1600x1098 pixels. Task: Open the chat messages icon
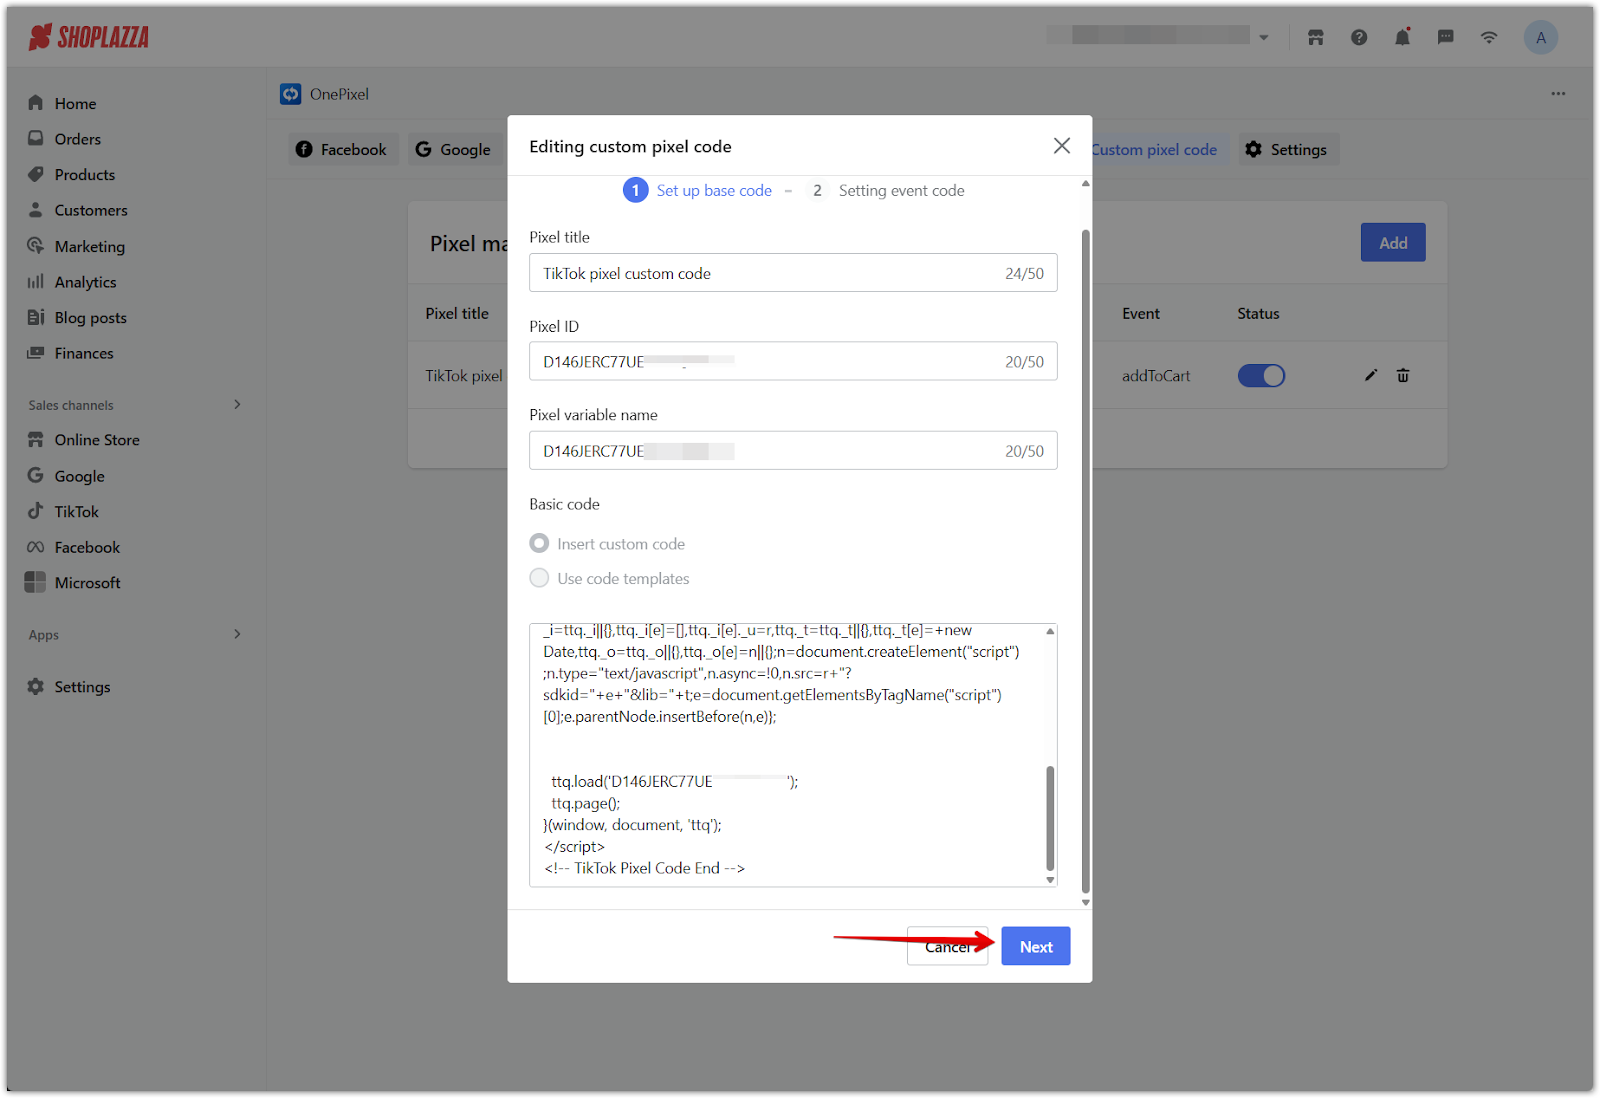(1446, 38)
